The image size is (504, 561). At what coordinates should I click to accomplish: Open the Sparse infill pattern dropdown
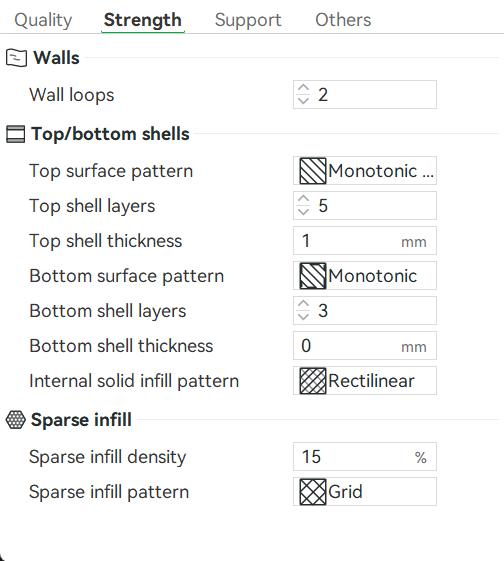pos(365,492)
